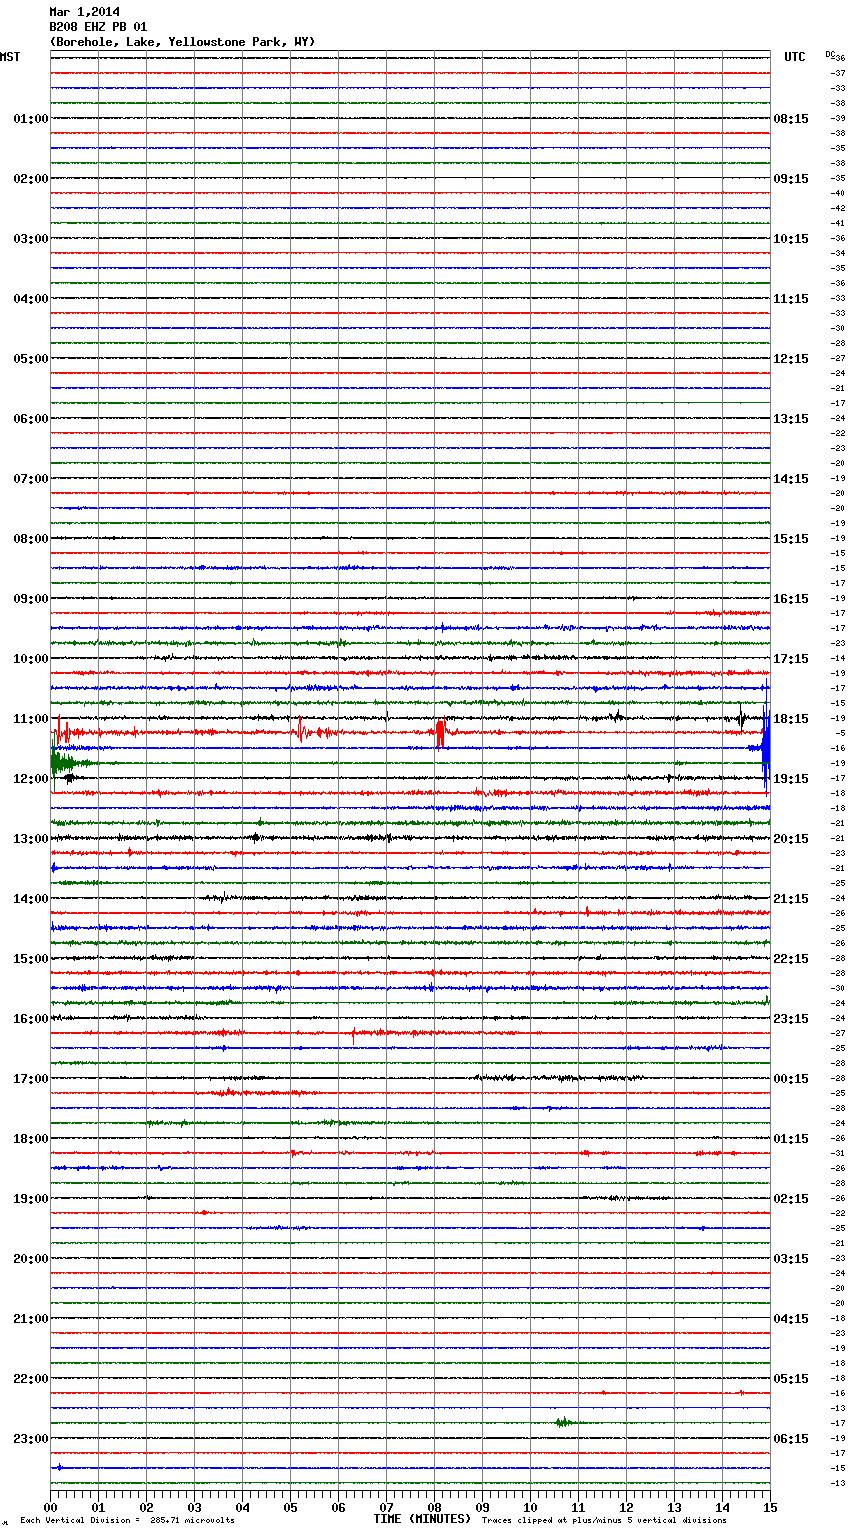Click the "21:15" UTC time label
The width and height of the screenshot is (850, 1534).
(x=791, y=899)
